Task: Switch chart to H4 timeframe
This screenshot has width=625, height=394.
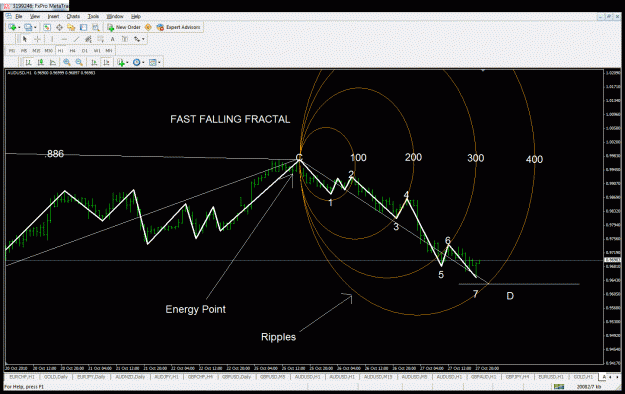Action: [x=73, y=51]
